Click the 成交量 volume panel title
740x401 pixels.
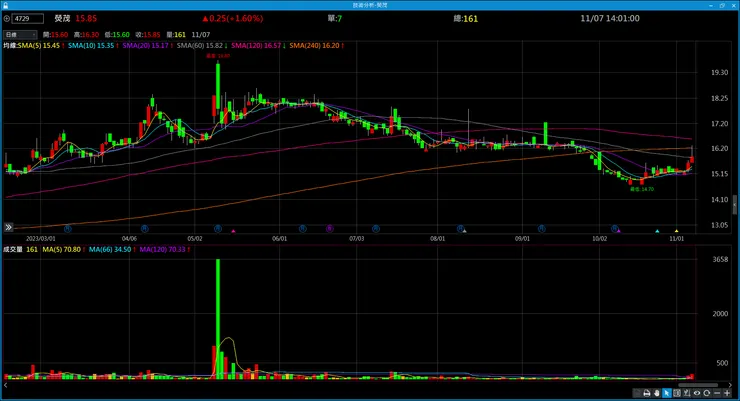13,250
